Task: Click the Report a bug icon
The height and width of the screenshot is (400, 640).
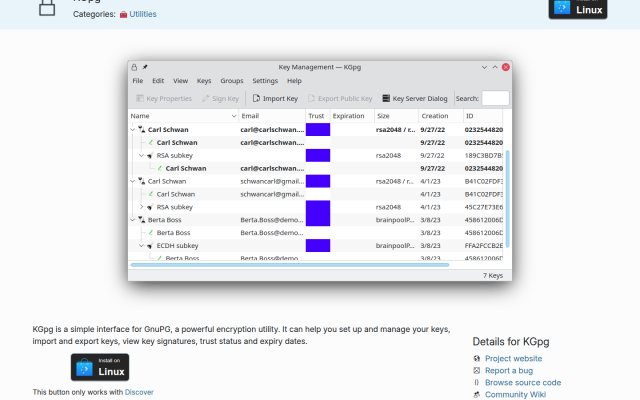Action: [476, 371]
